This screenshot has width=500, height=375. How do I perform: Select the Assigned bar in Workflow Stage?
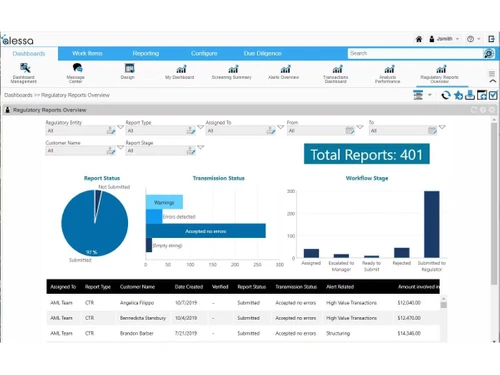311,253
